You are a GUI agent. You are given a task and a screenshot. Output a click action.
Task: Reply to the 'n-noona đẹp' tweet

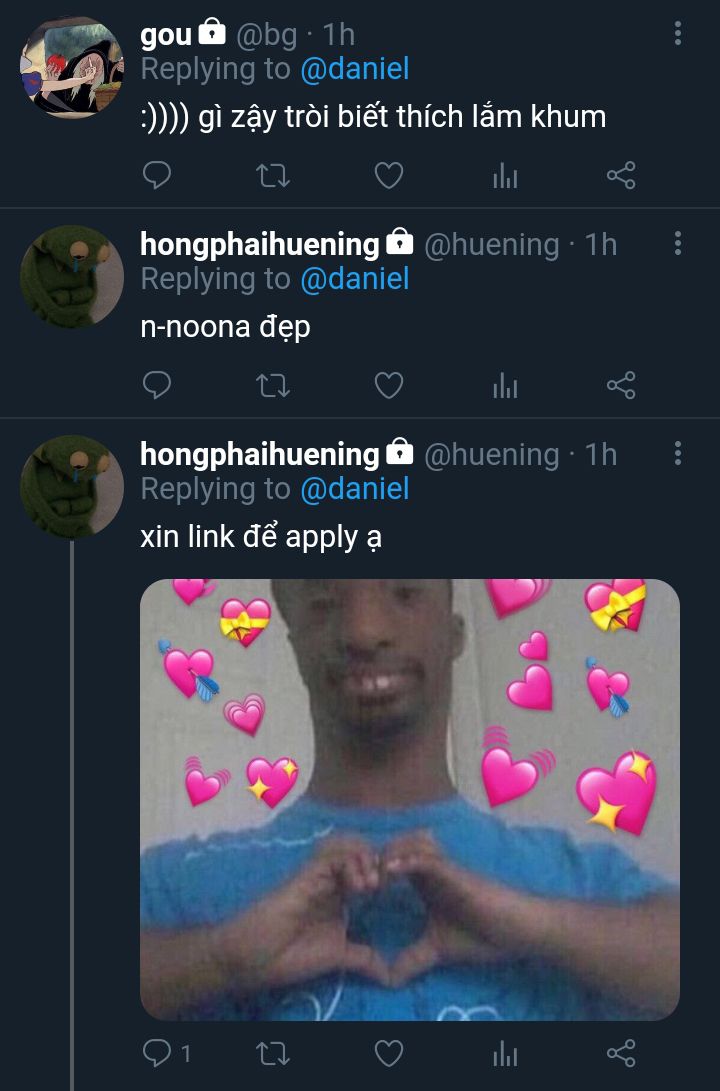click(157, 385)
